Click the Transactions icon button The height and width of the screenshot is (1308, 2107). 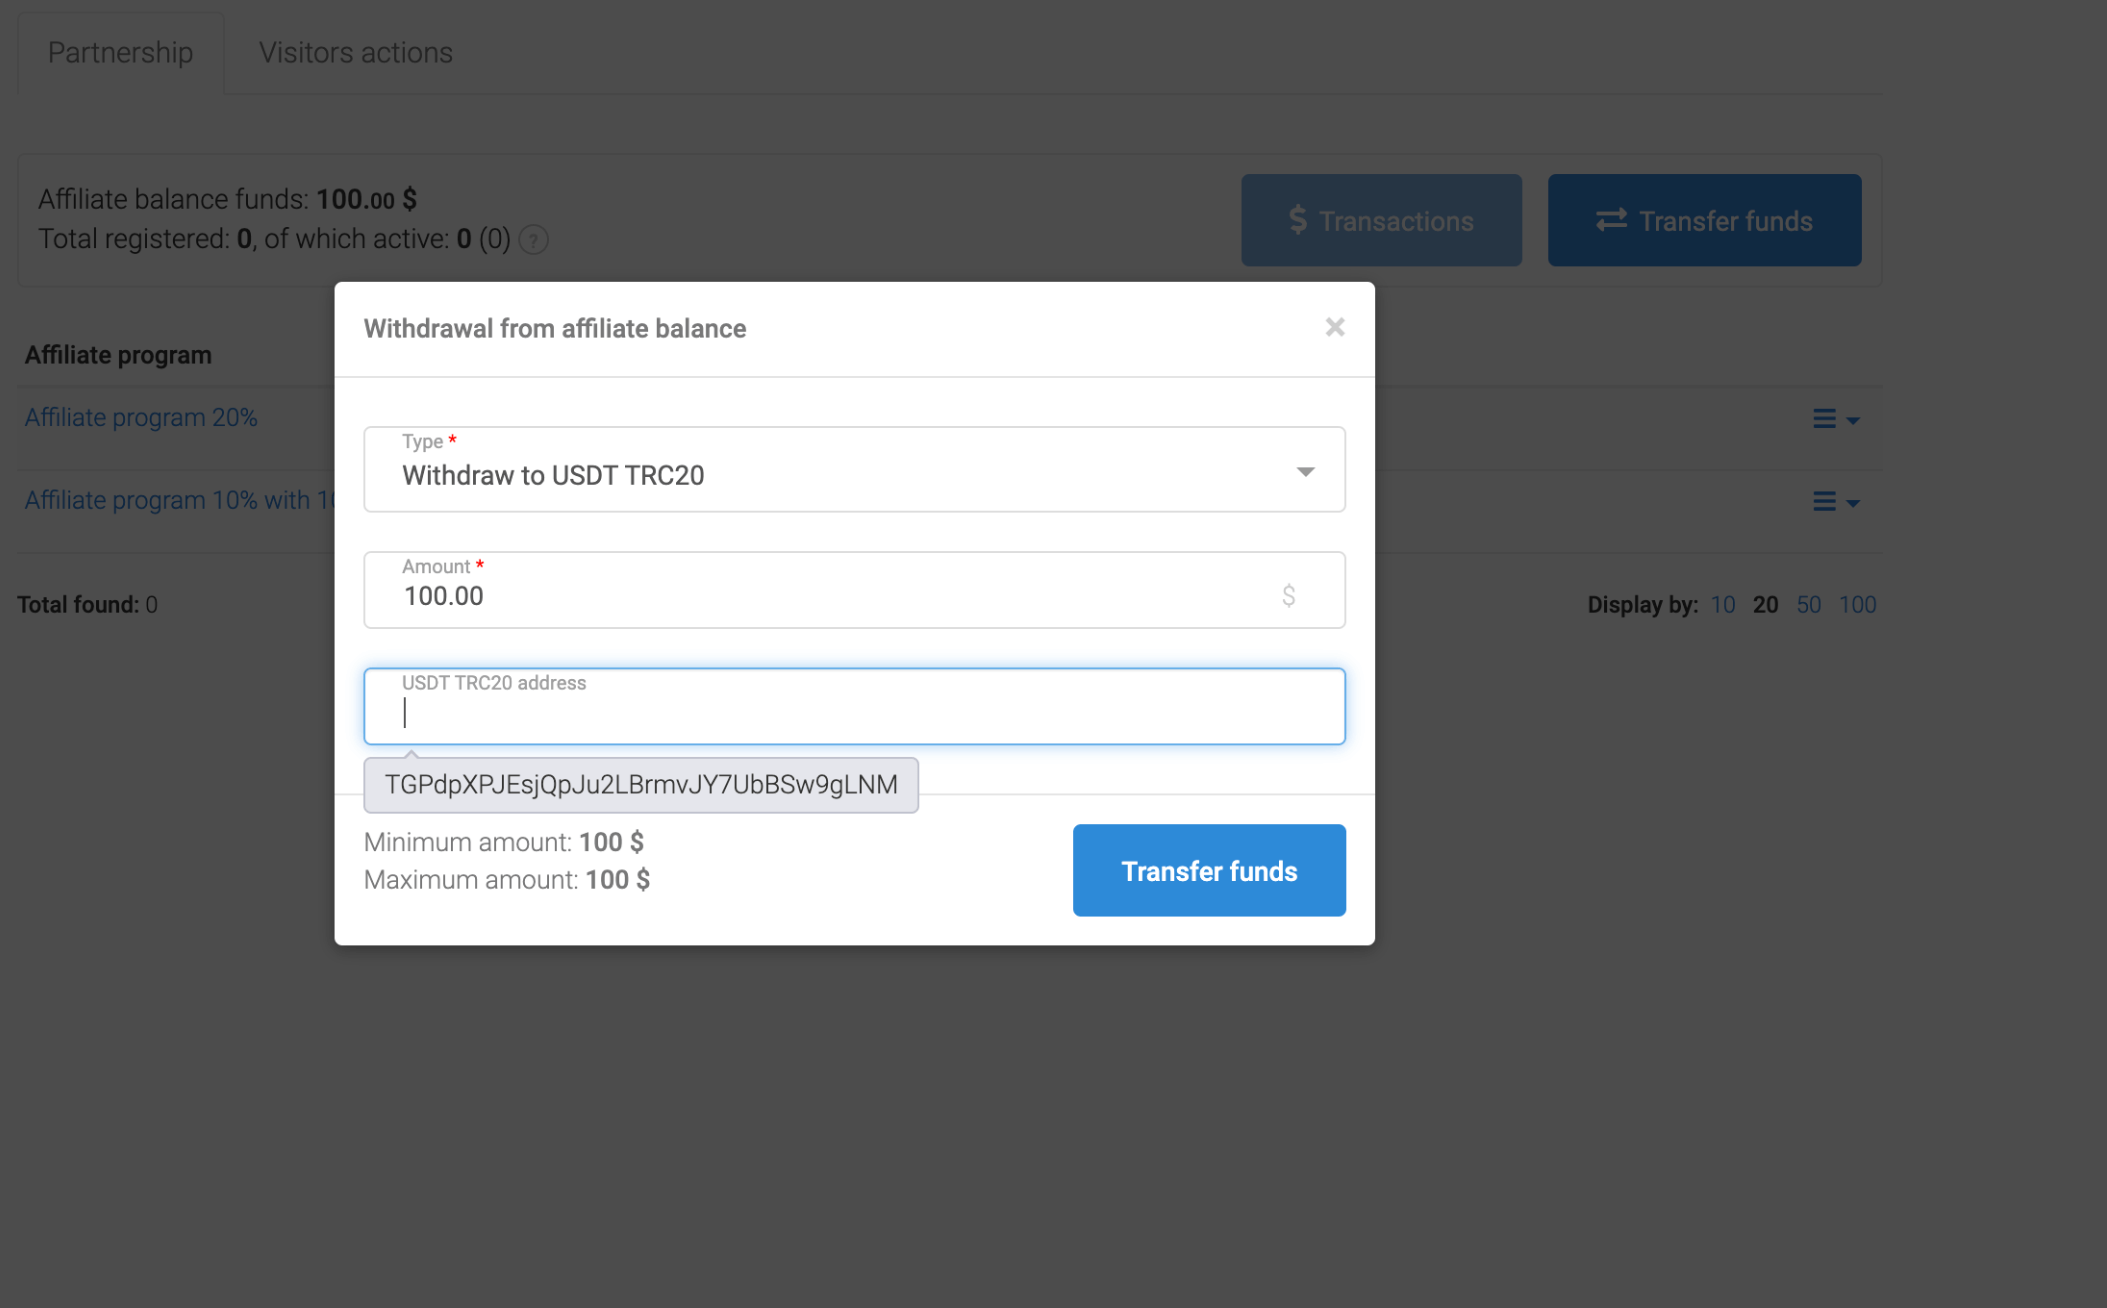[x=1381, y=222]
